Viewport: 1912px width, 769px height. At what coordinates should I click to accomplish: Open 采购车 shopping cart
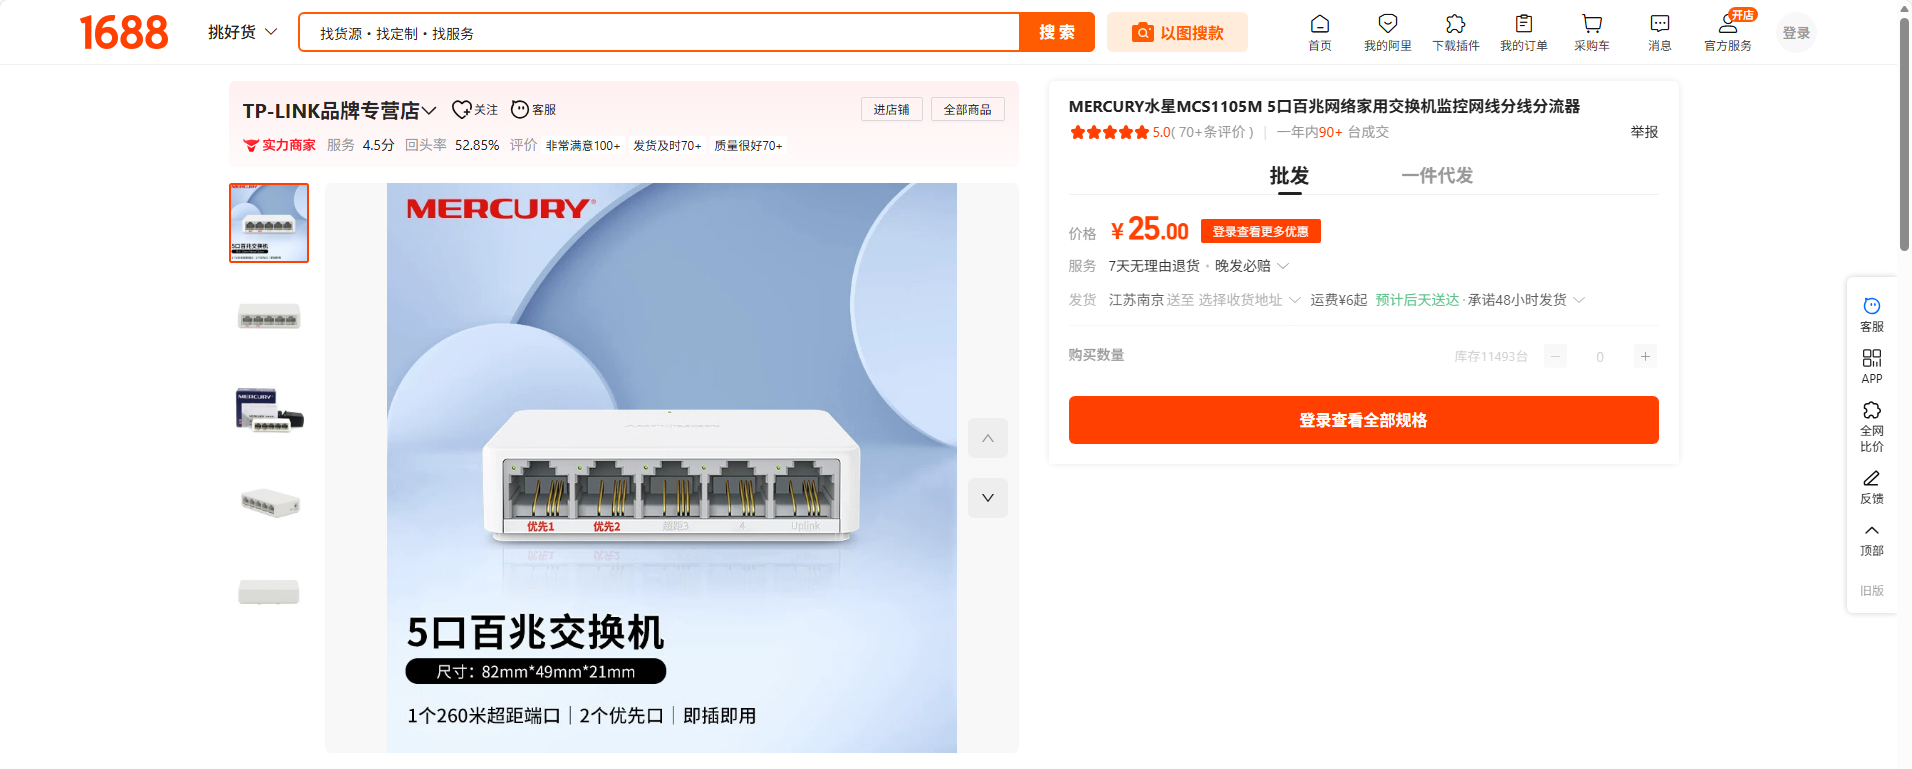click(x=1592, y=32)
